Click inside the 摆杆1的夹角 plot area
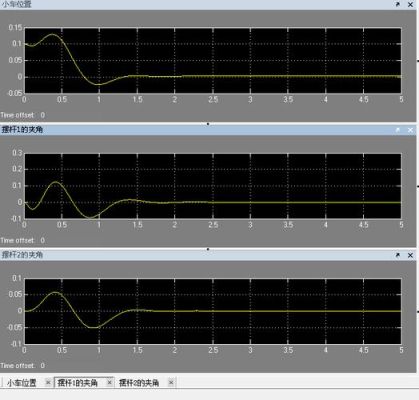 (213, 186)
